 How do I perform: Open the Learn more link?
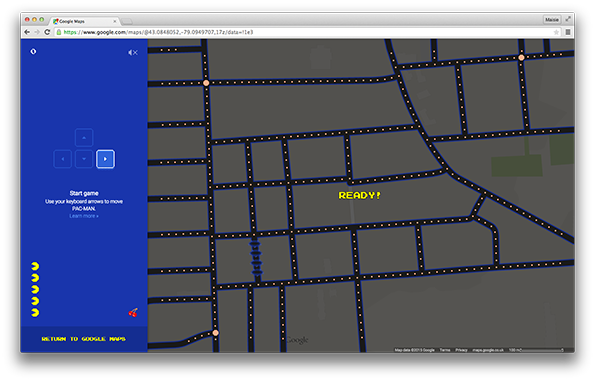[x=84, y=216]
